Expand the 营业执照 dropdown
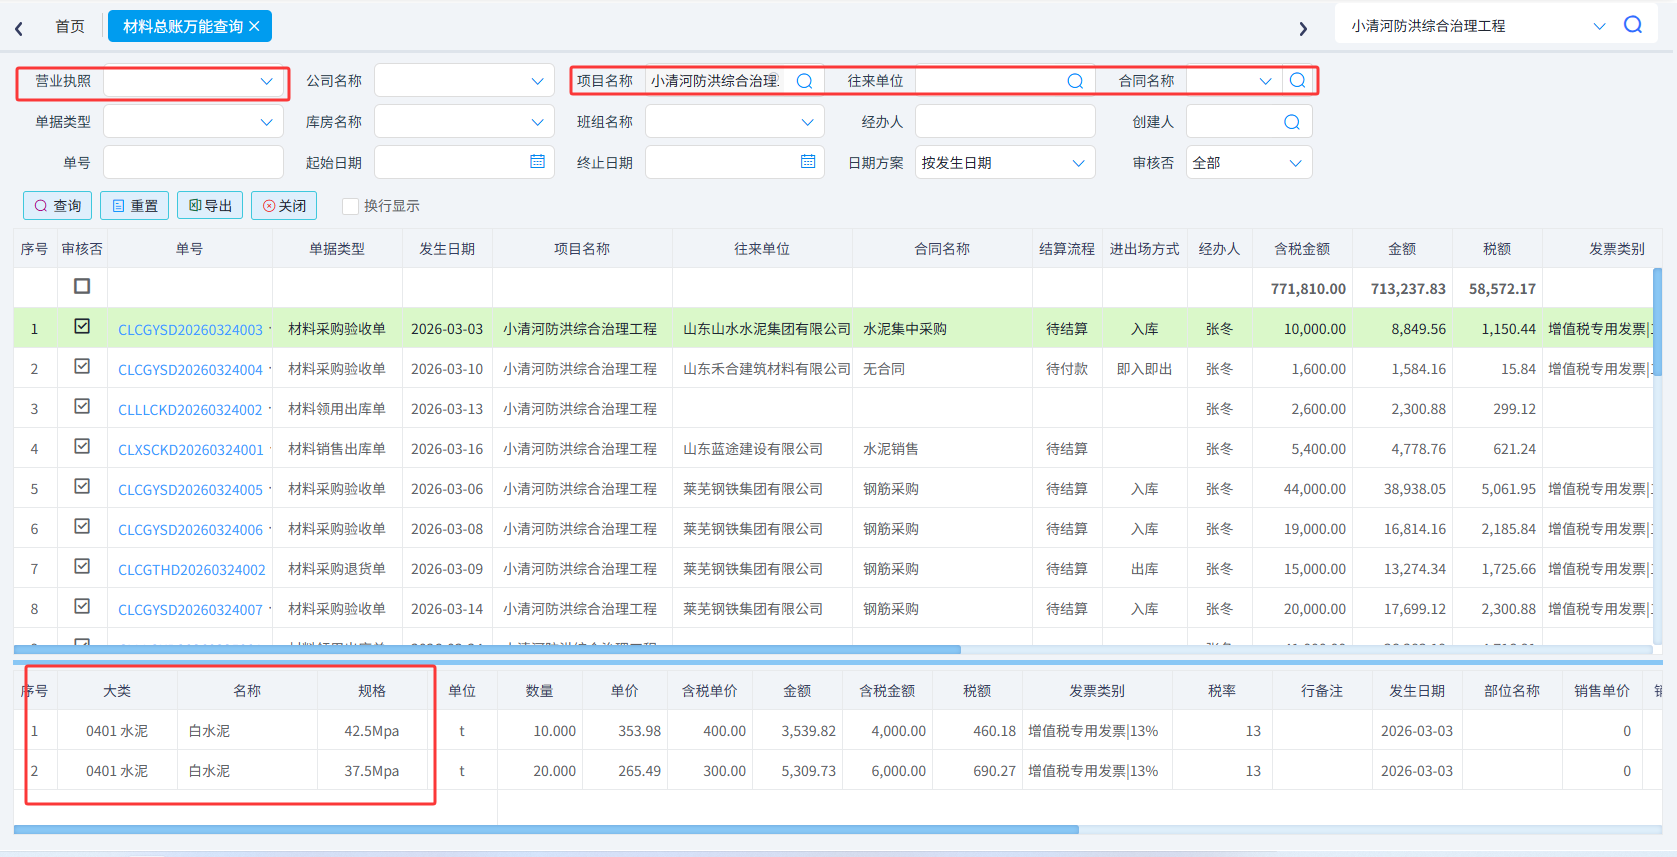 pyautogui.click(x=266, y=81)
